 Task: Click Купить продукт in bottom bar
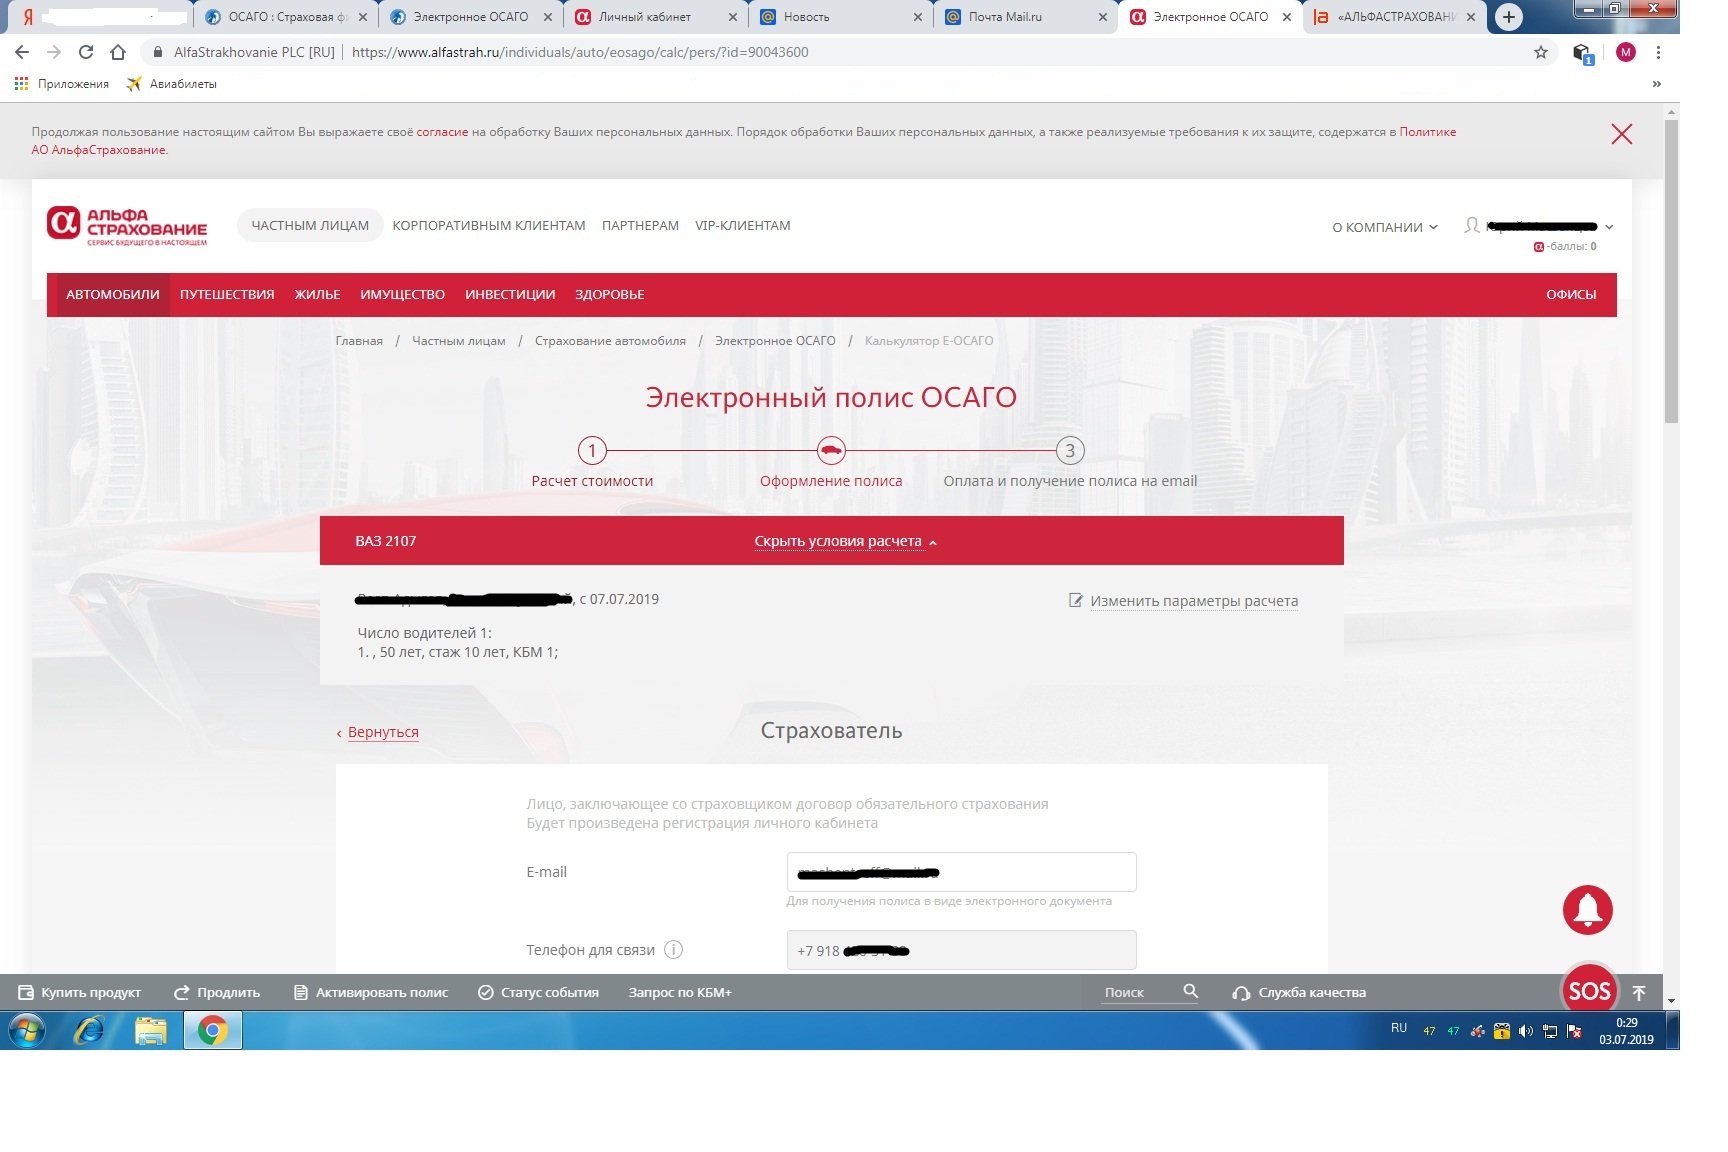point(80,993)
